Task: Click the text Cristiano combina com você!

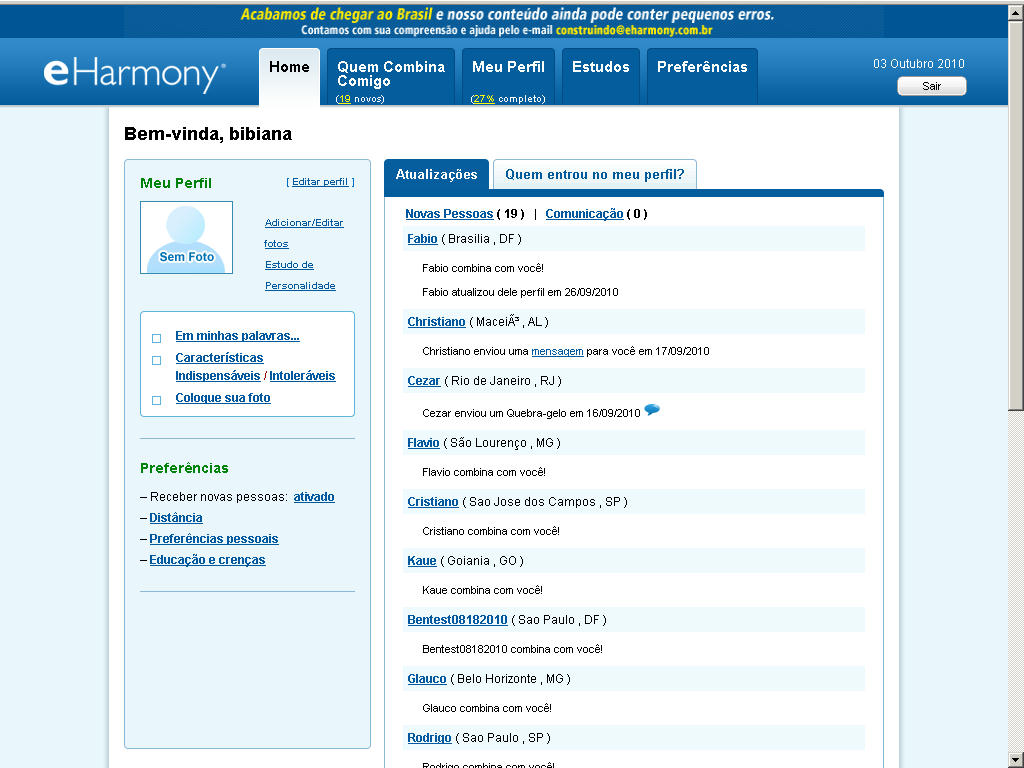Action: coord(490,531)
